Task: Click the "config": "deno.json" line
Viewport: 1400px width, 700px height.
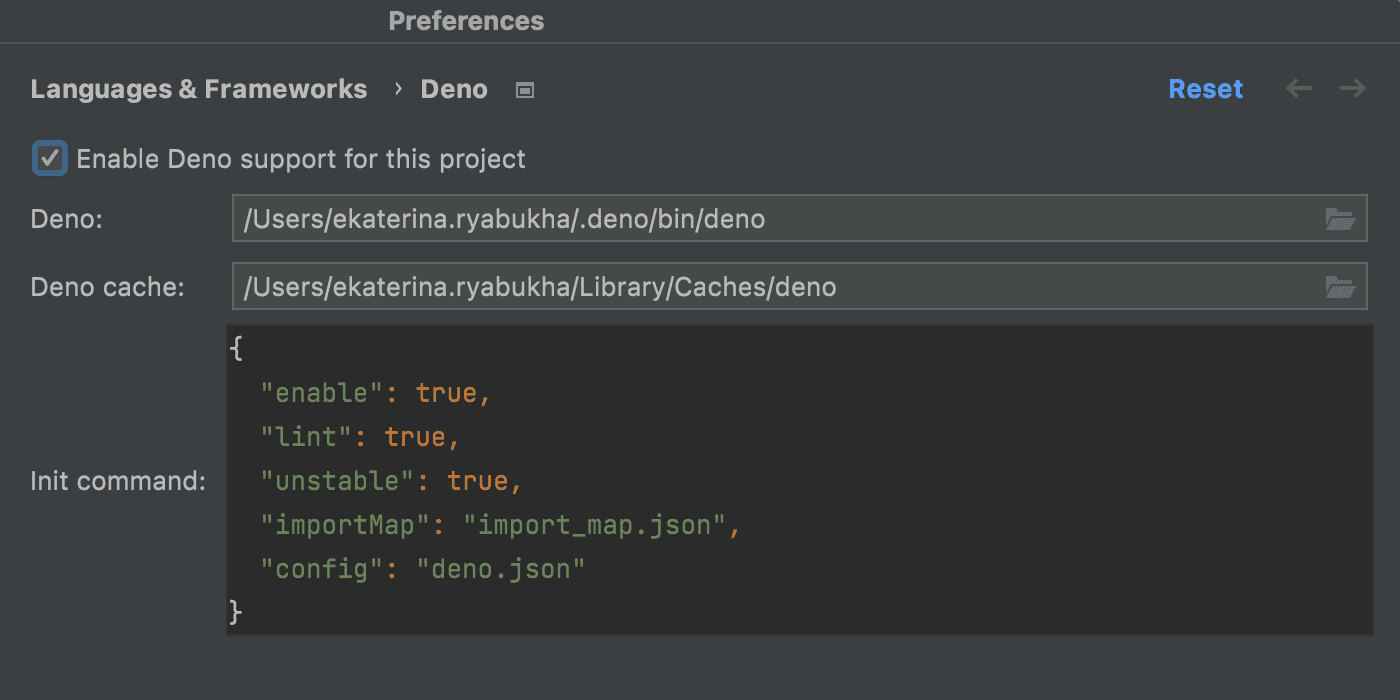Action: (x=422, y=569)
